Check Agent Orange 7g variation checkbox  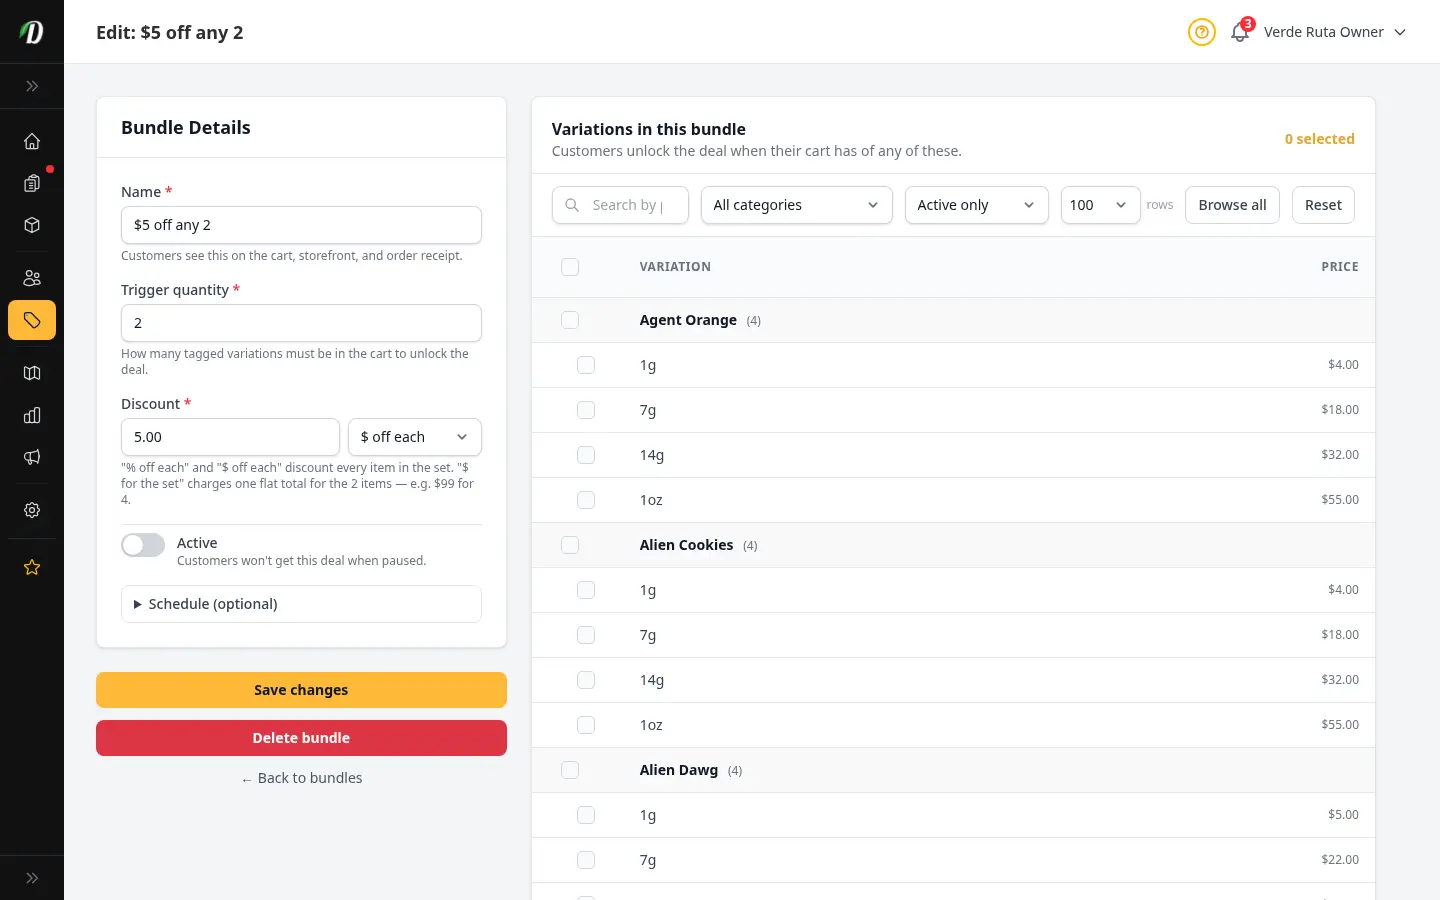(586, 410)
